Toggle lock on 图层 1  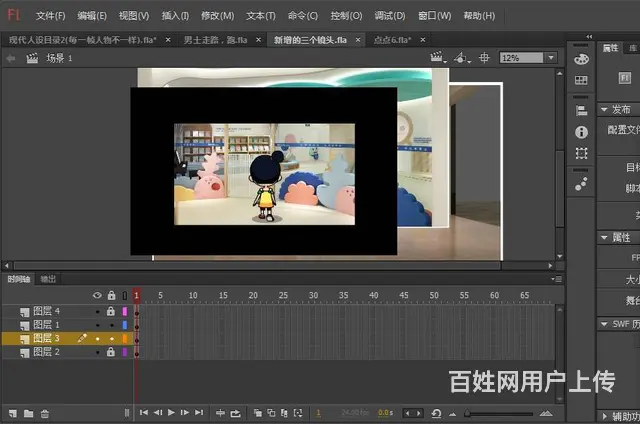coord(111,325)
